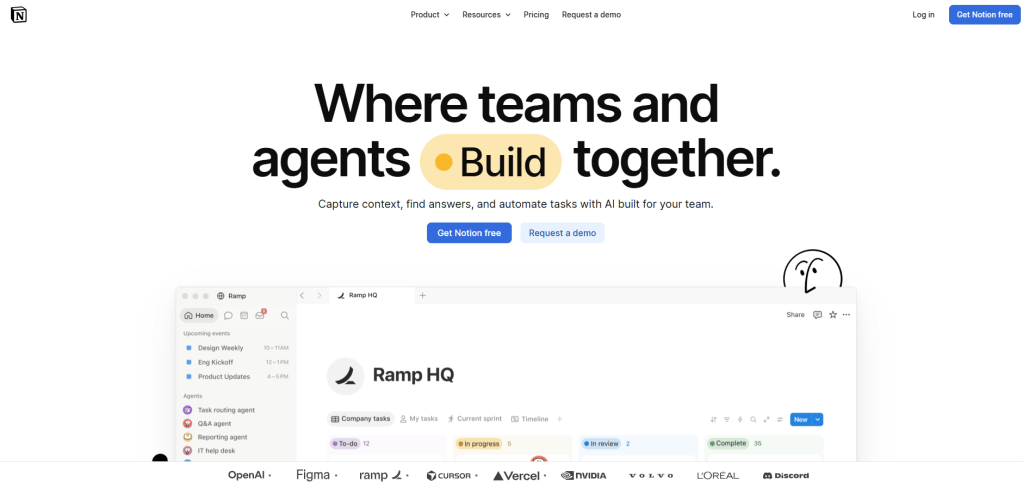The image size is (1023, 482).
Task: Click the Log in link
Action: pyautogui.click(x=923, y=14)
